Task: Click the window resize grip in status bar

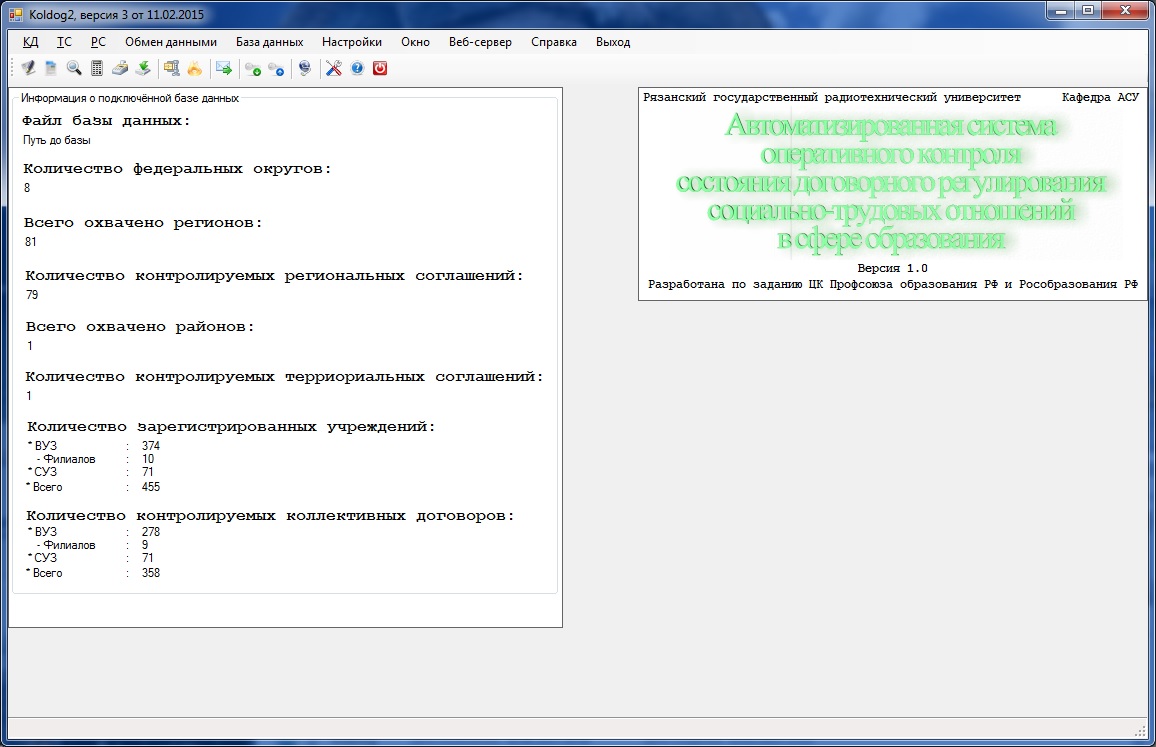Action: (1140, 730)
